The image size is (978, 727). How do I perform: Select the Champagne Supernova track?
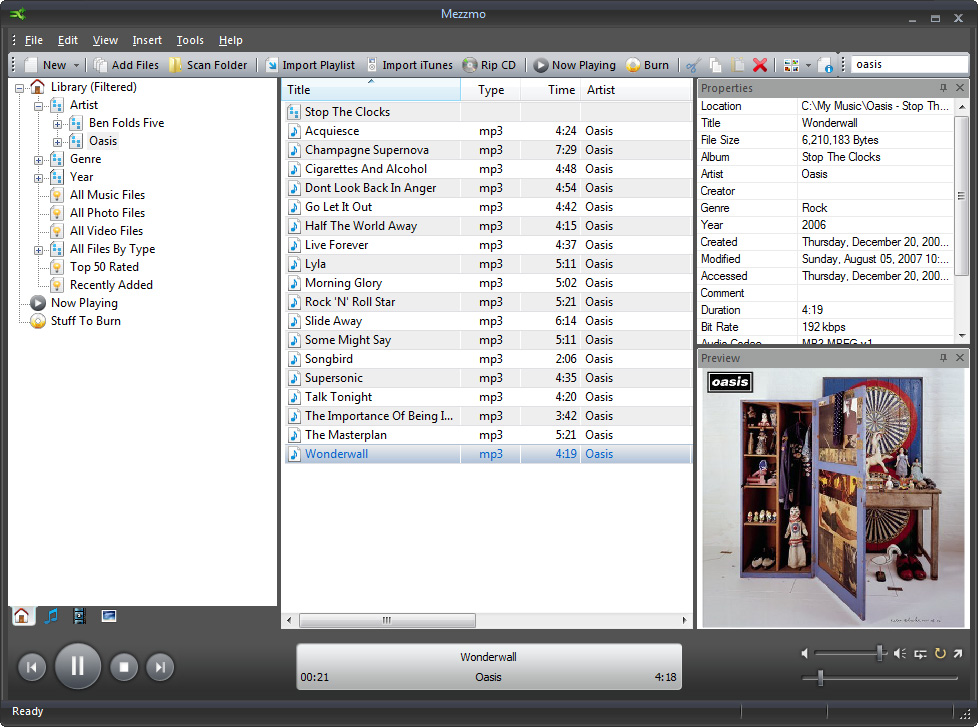click(x=488, y=150)
